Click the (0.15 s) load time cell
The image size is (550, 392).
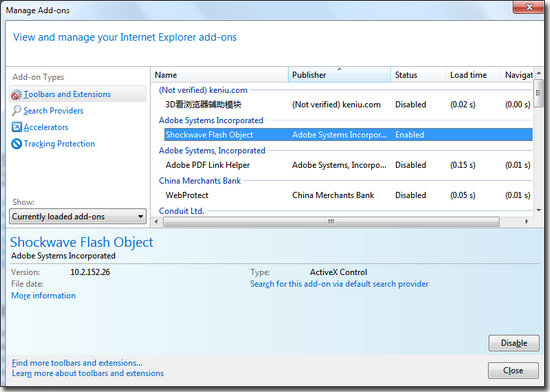click(x=463, y=165)
